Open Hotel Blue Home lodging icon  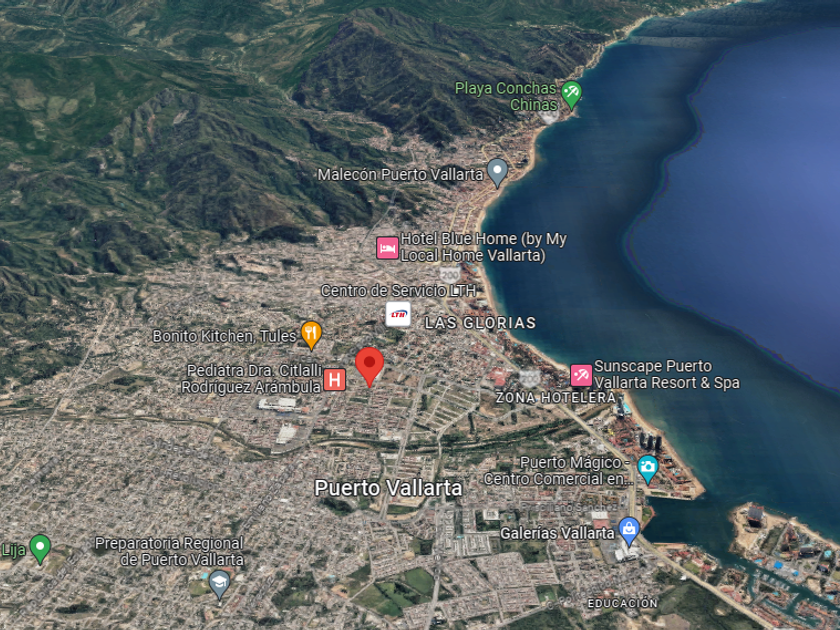[387, 248]
